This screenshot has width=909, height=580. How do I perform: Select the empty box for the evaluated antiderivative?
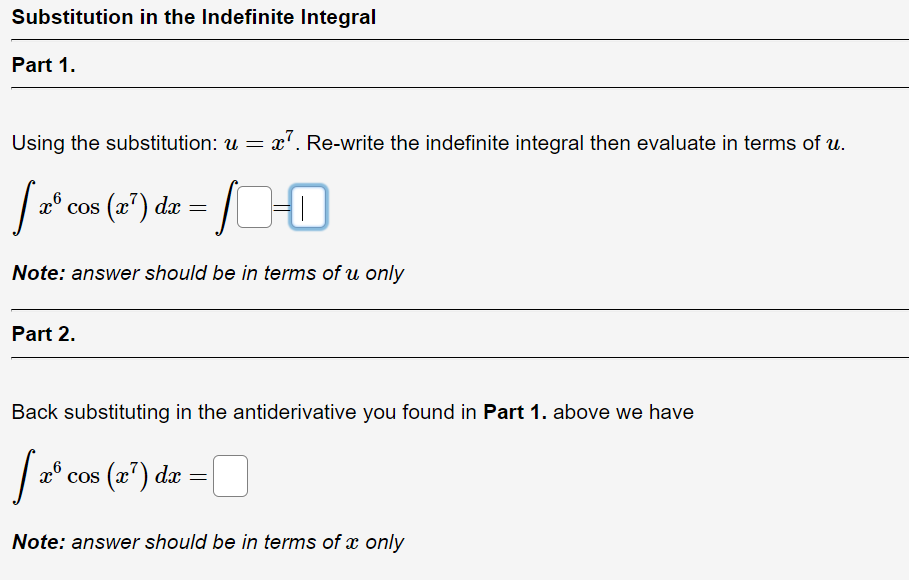tap(308, 206)
